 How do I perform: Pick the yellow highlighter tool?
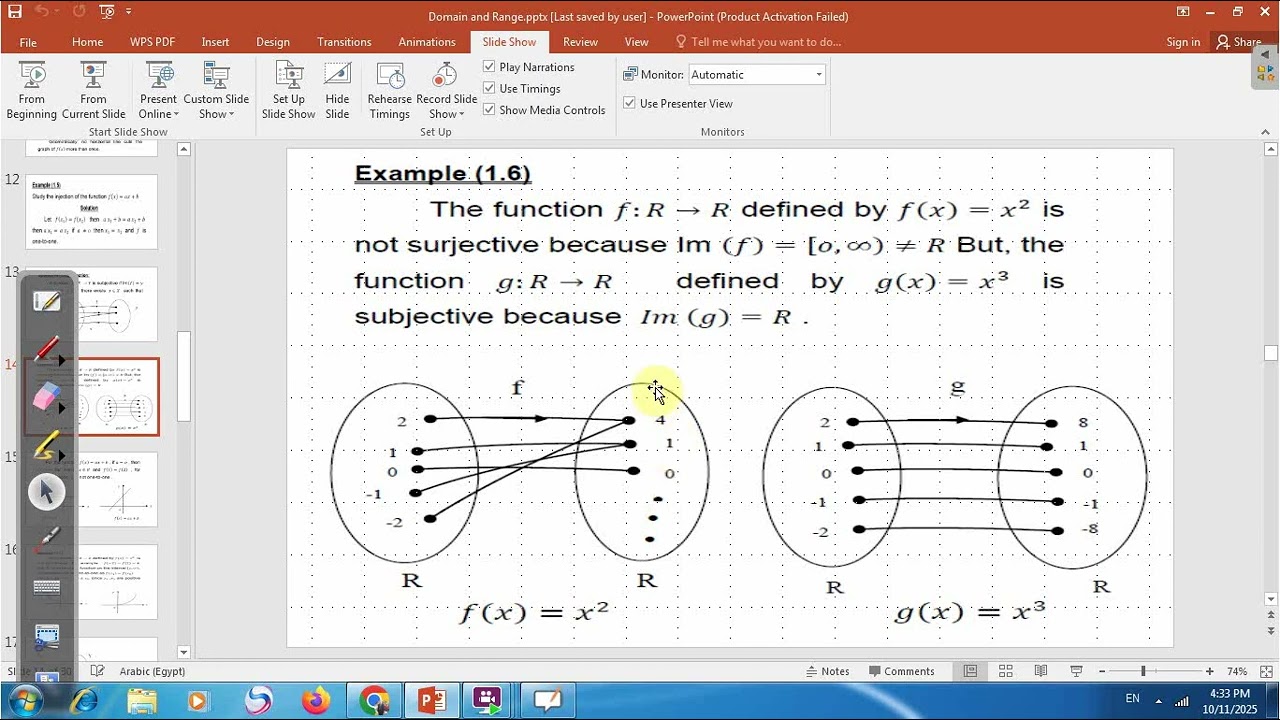[x=45, y=445]
